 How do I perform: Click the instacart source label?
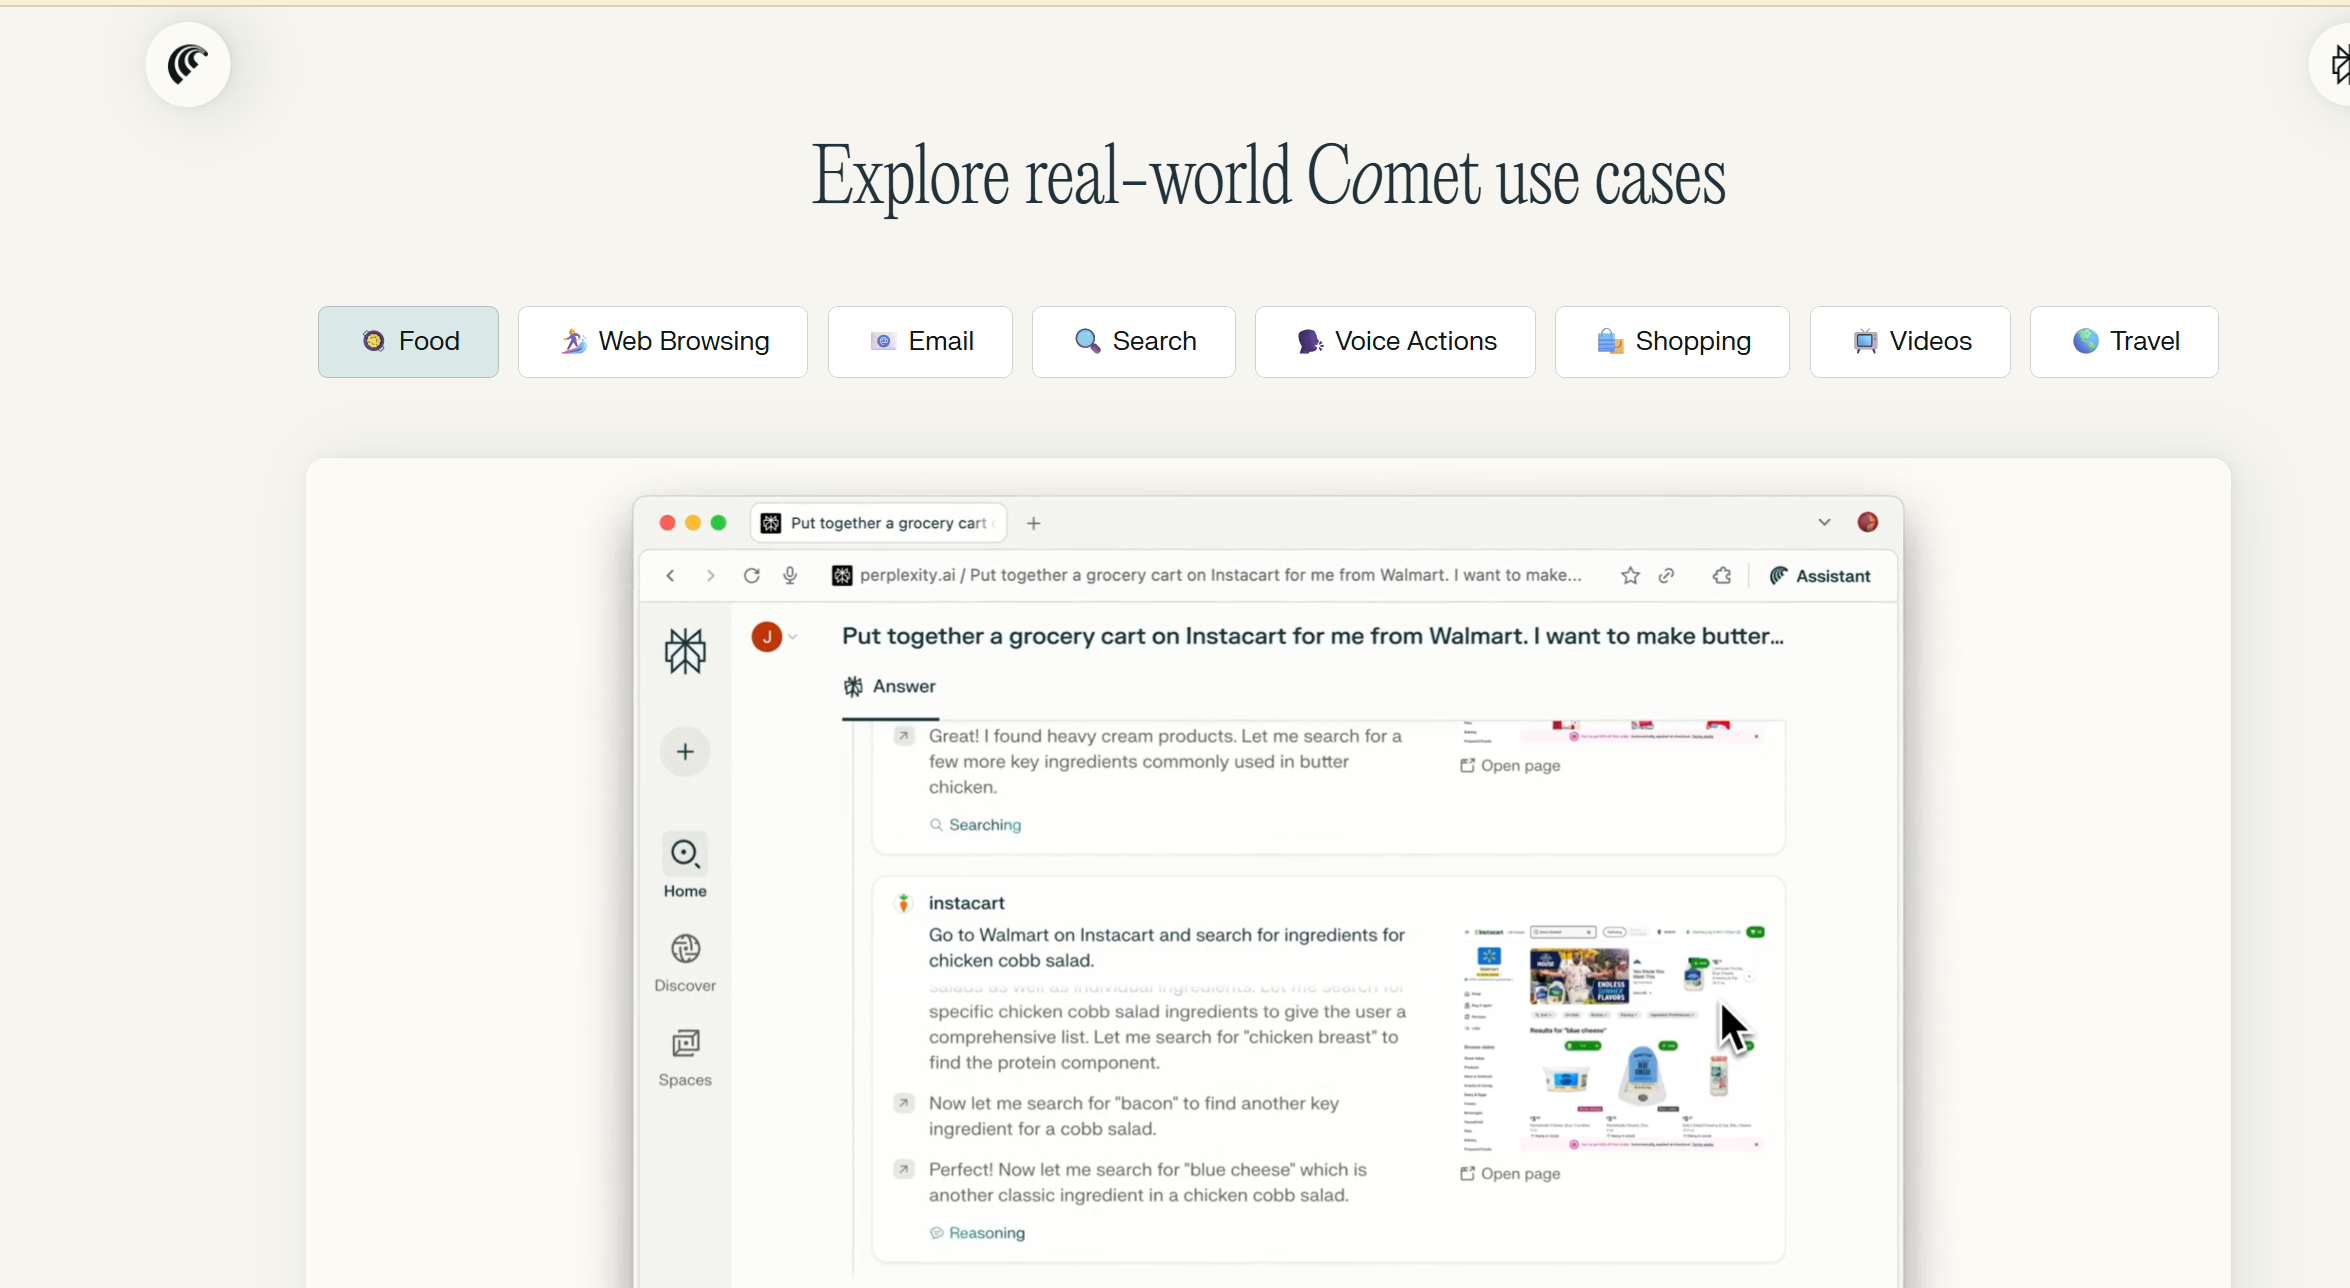[966, 903]
